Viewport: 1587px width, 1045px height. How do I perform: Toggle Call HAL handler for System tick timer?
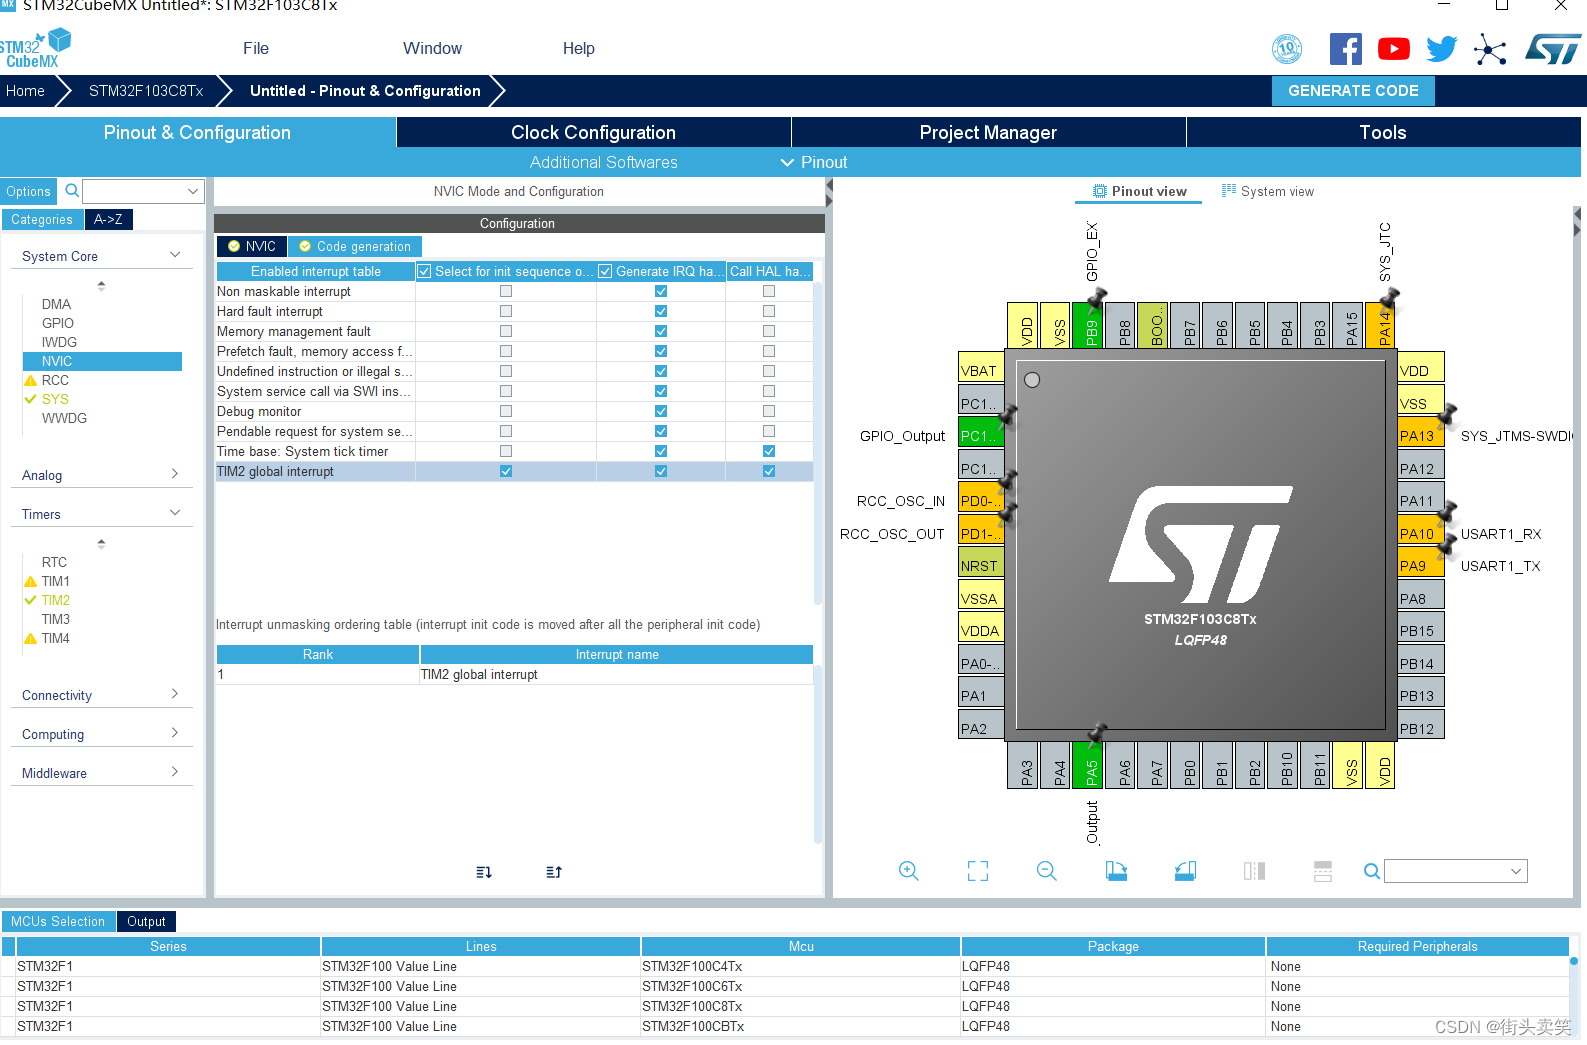click(x=769, y=451)
